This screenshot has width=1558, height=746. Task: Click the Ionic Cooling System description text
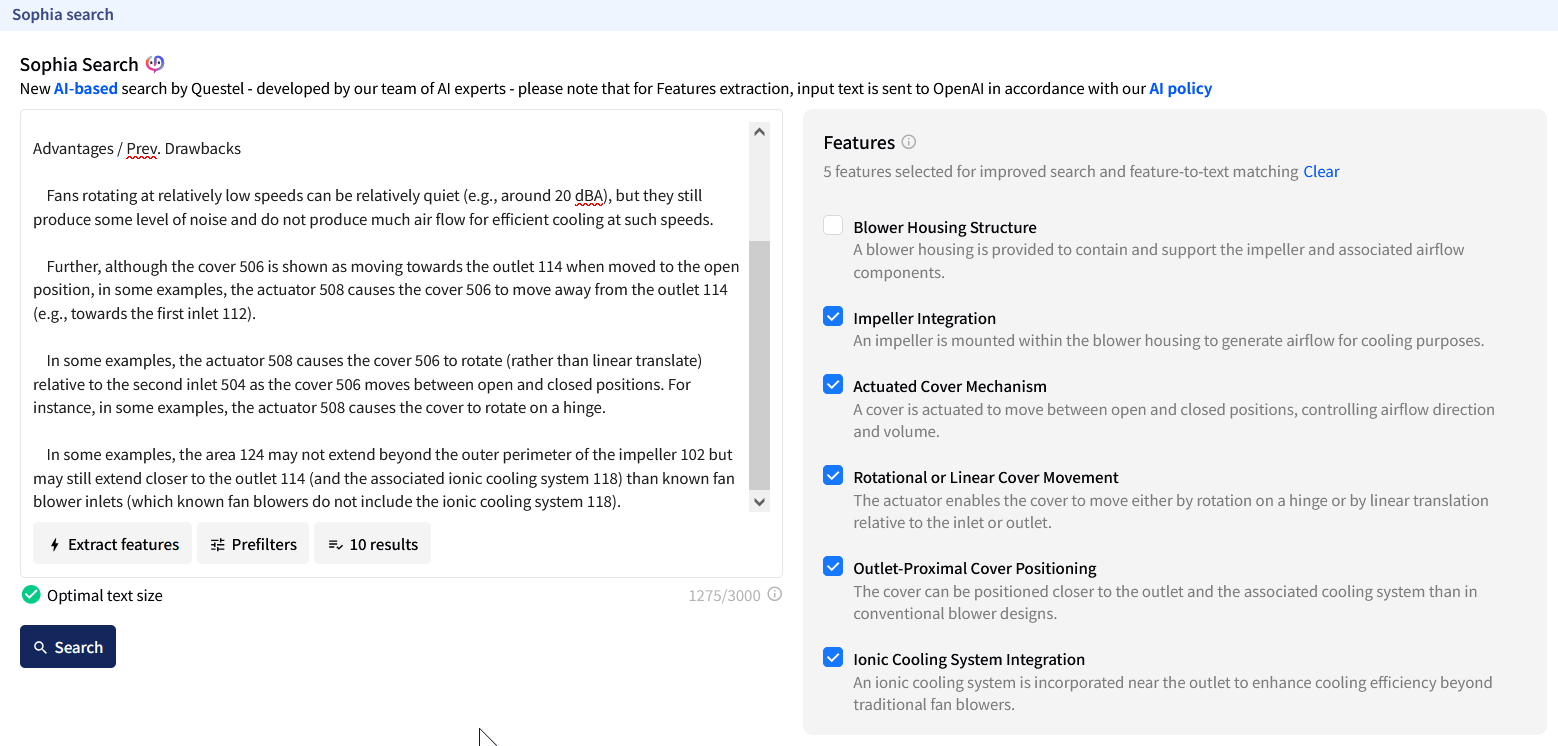point(1173,693)
